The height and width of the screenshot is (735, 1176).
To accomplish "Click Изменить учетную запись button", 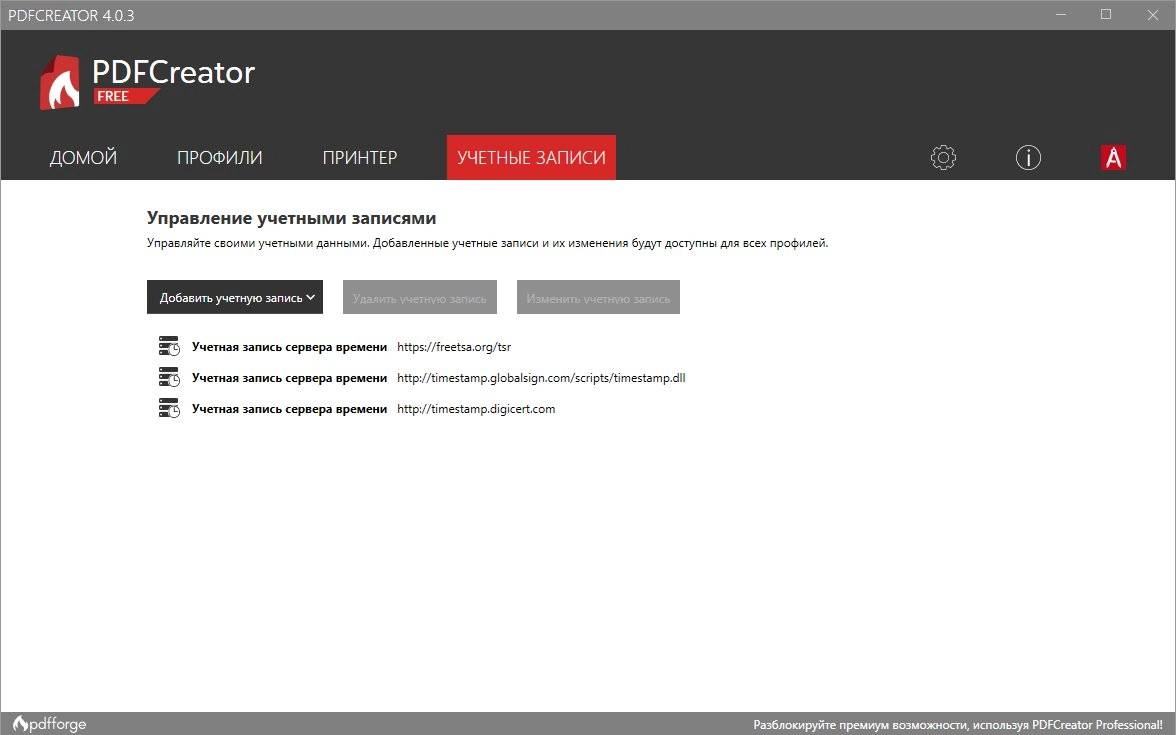I will pos(598,297).
